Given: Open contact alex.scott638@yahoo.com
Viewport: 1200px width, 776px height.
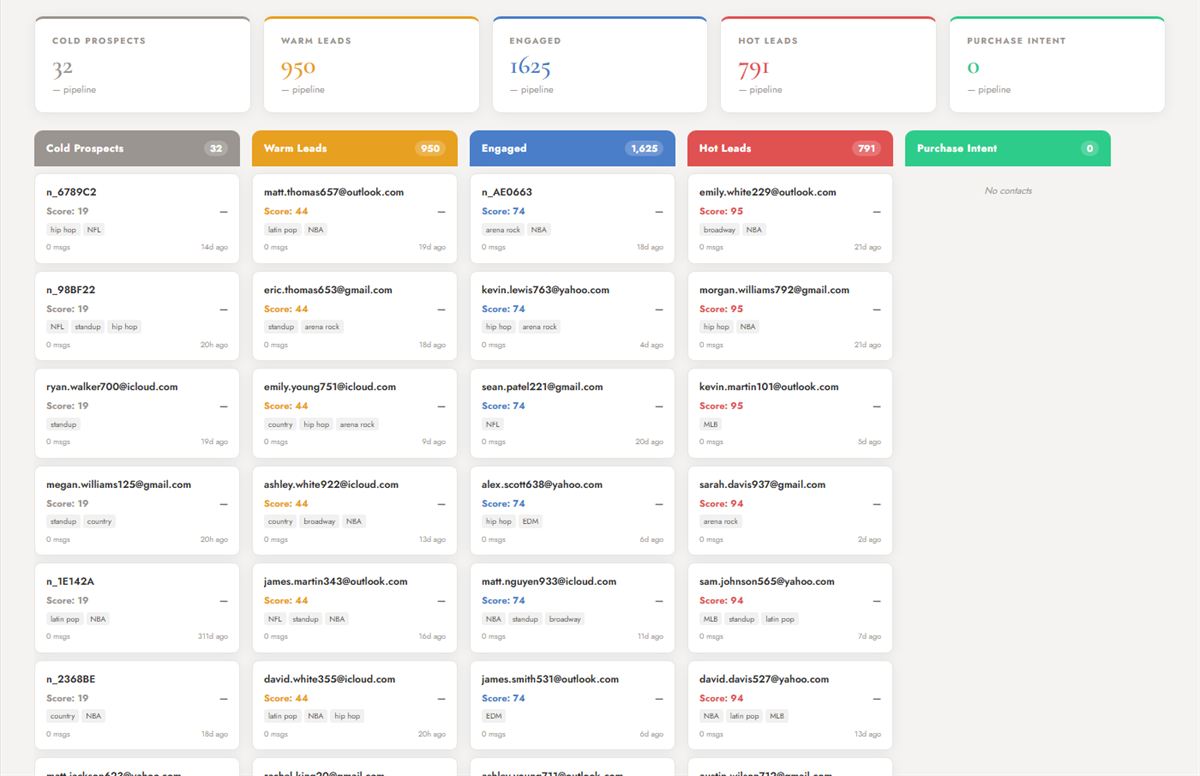Looking at the screenshot, I should [572, 511].
